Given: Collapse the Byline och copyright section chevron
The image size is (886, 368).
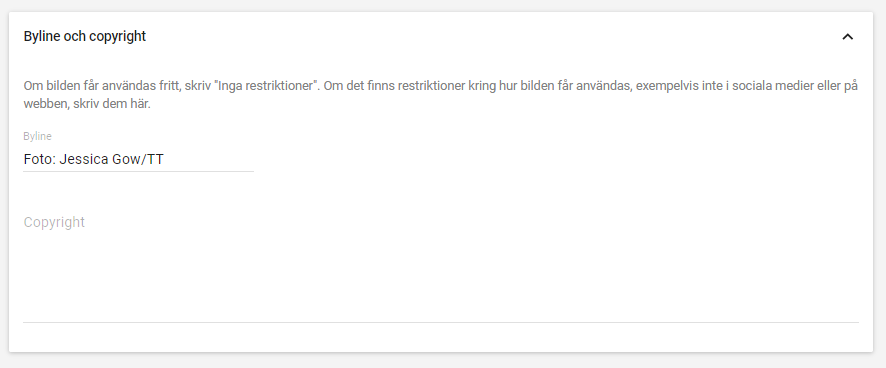Looking at the screenshot, I should tap(847, 37).
